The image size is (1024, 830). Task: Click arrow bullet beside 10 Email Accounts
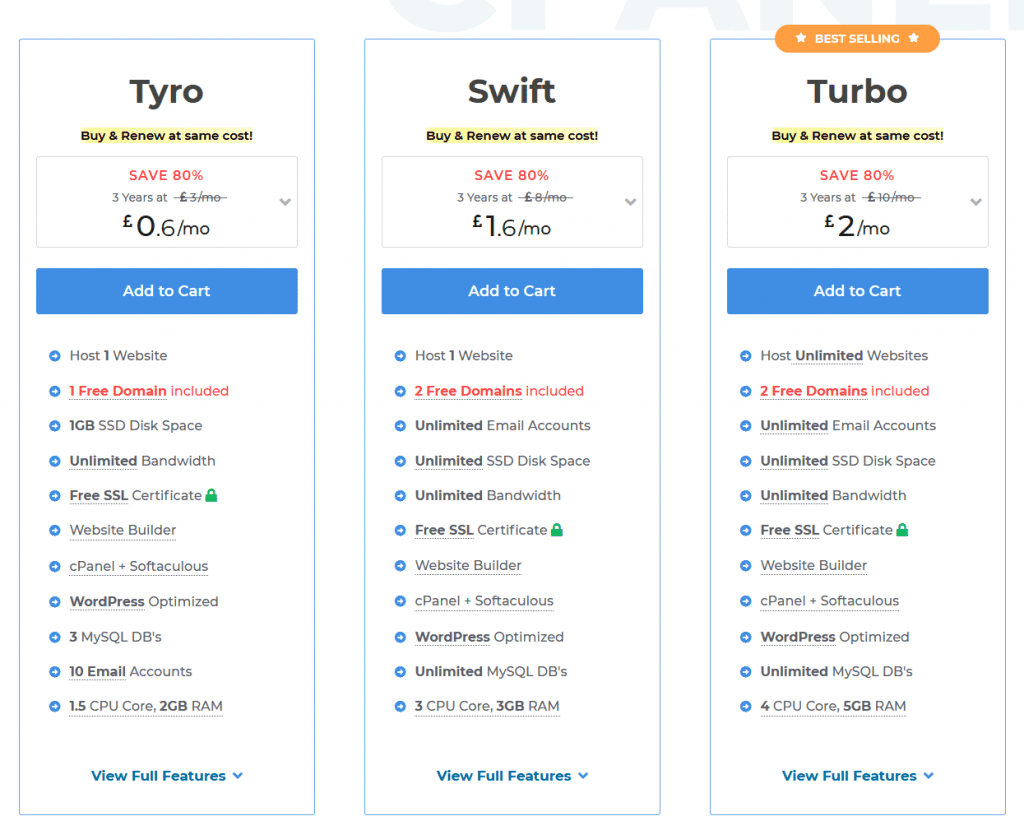pyautogui.click(x=55, y=671)
